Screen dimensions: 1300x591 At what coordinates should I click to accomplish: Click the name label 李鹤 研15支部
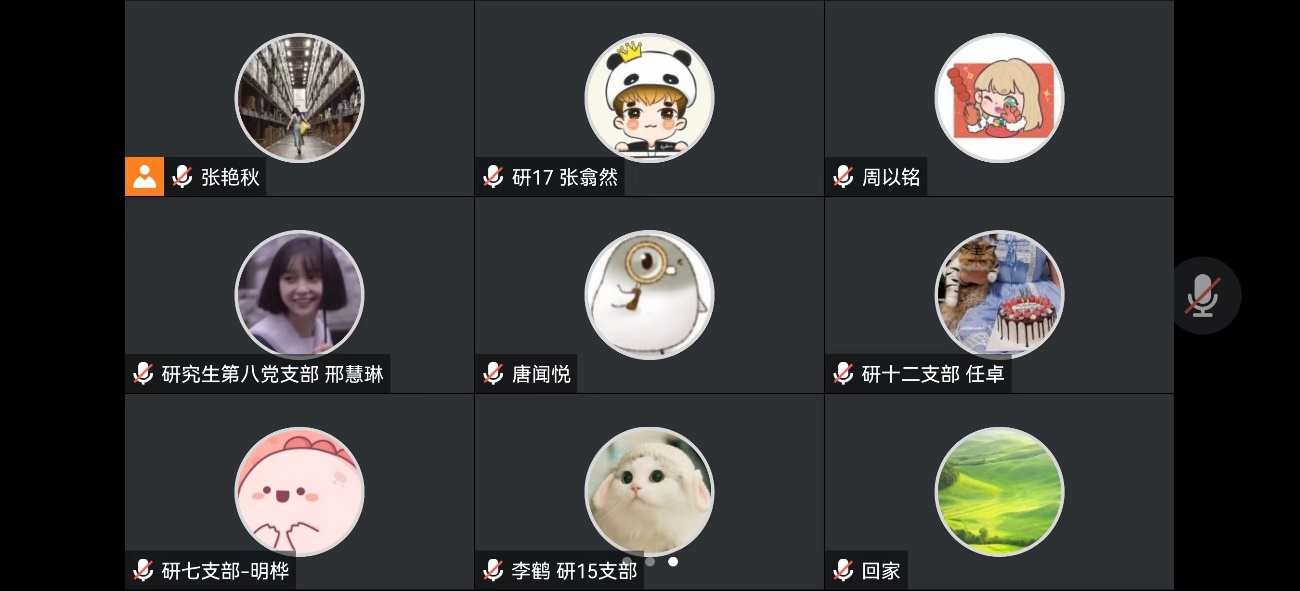coord(574,571)
